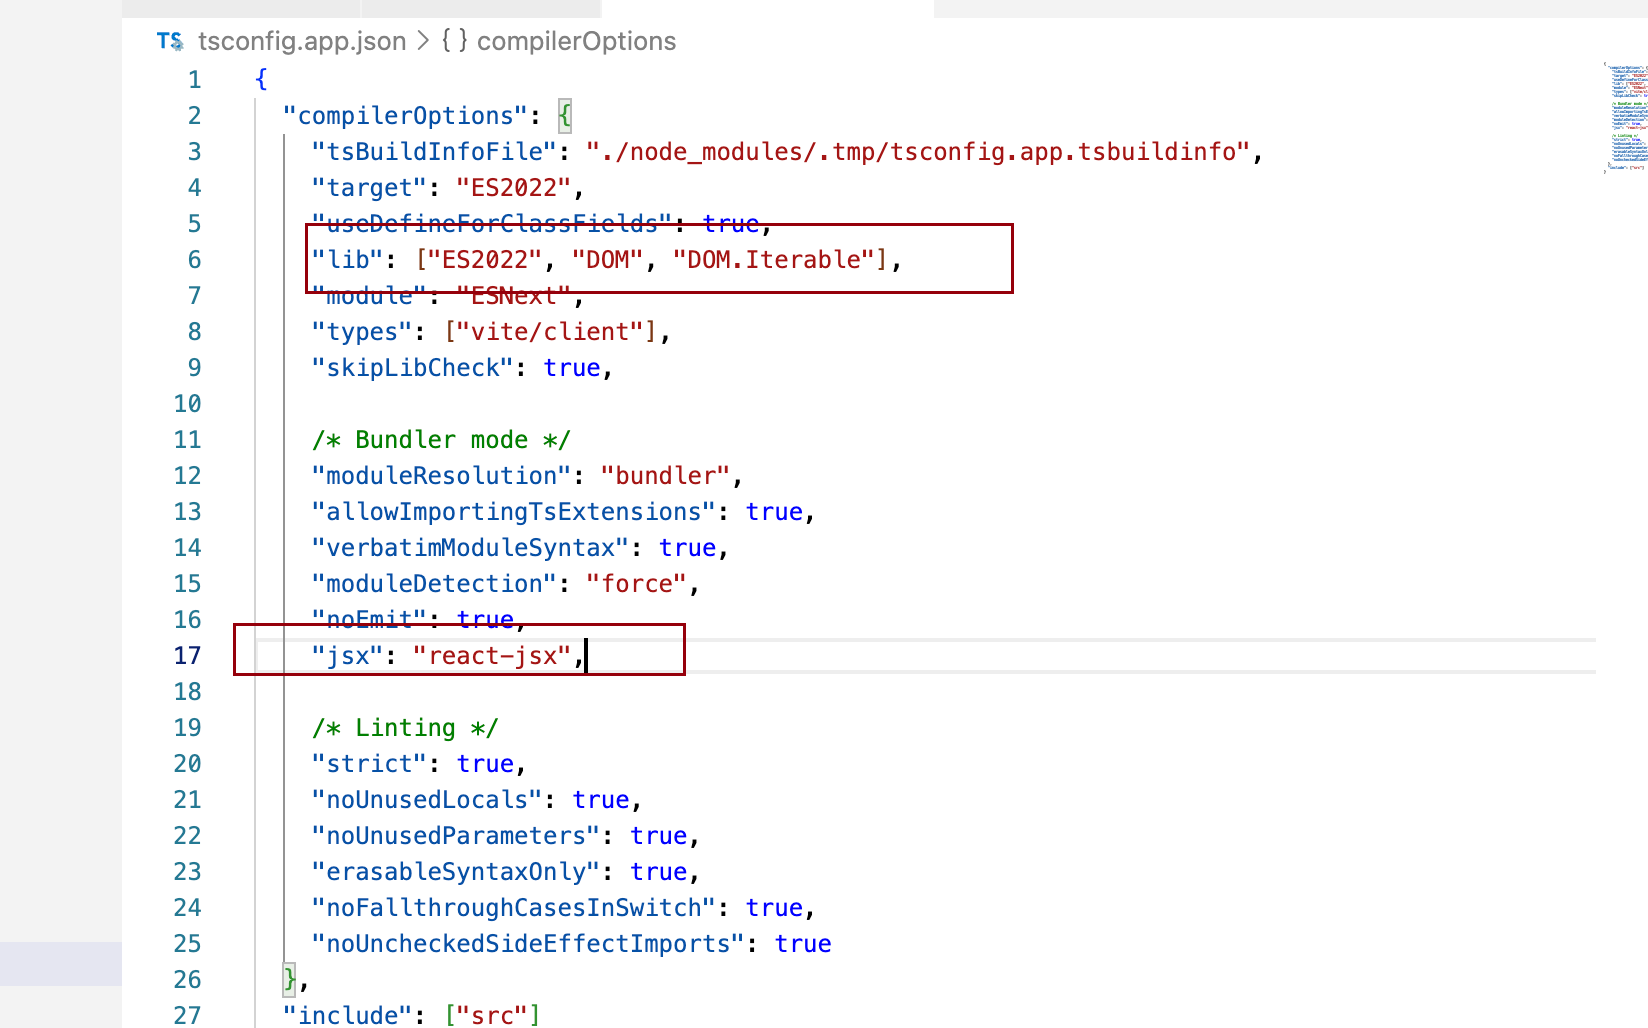Viewport: 1648px width, 1028px height.
Task: Click the "strict" option key
Action: 369,764
